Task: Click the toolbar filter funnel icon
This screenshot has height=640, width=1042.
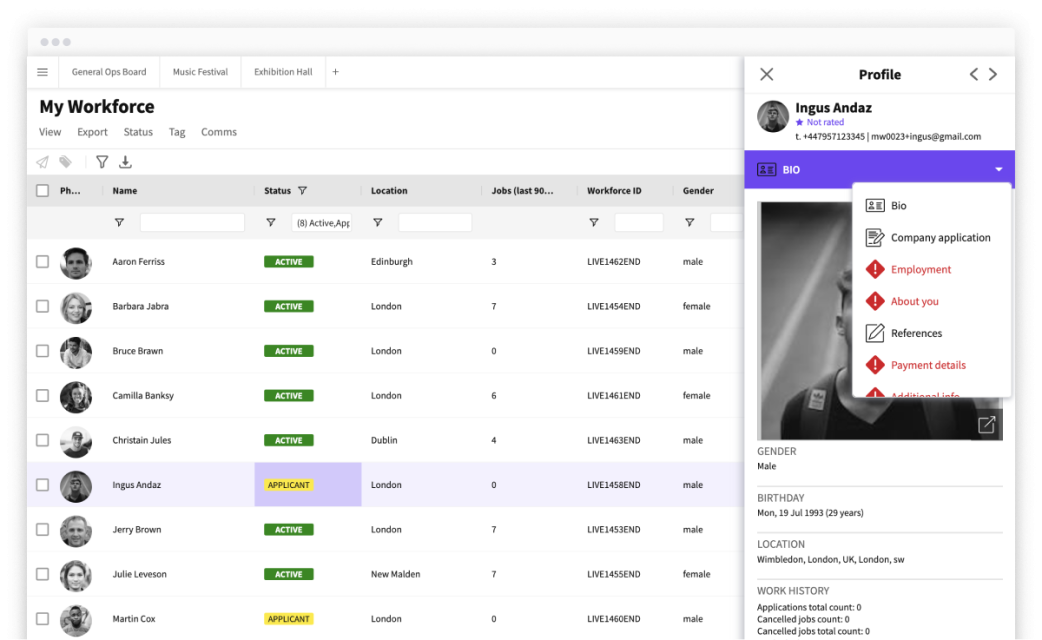Action: [x=101, y=162]
